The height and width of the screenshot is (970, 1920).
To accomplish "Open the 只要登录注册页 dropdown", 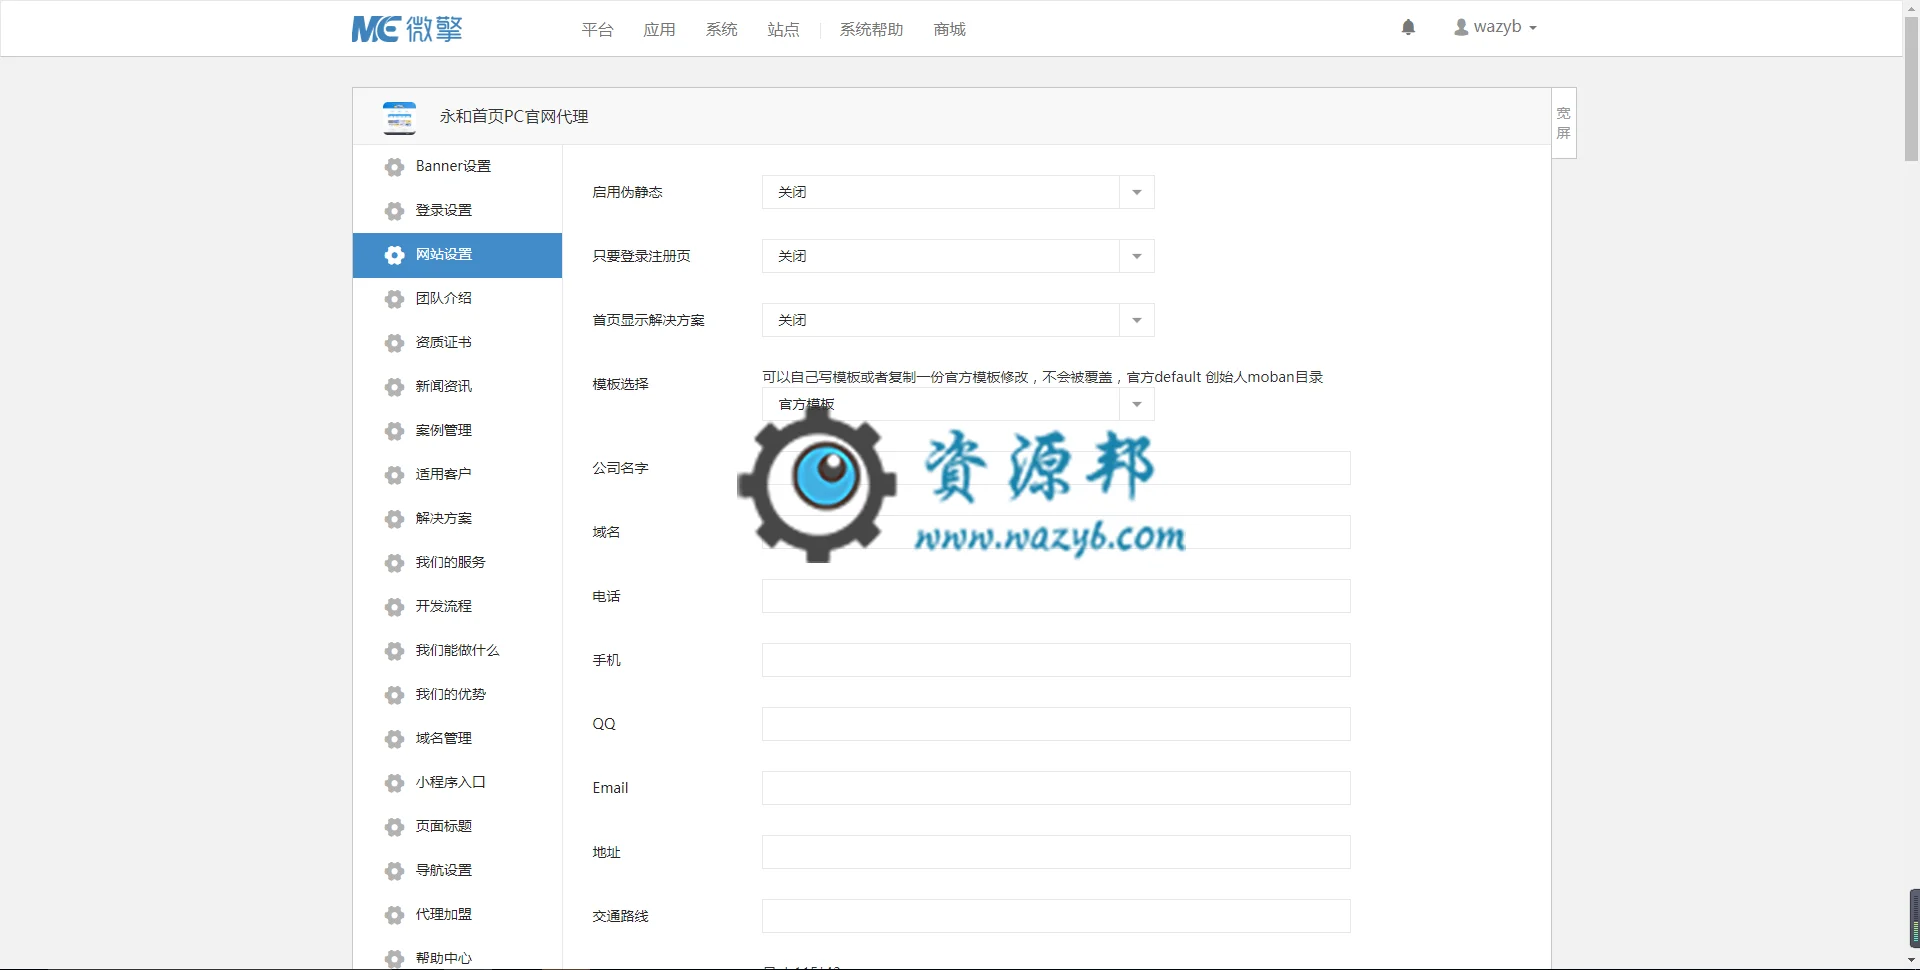I will click(x=958, y=256).
